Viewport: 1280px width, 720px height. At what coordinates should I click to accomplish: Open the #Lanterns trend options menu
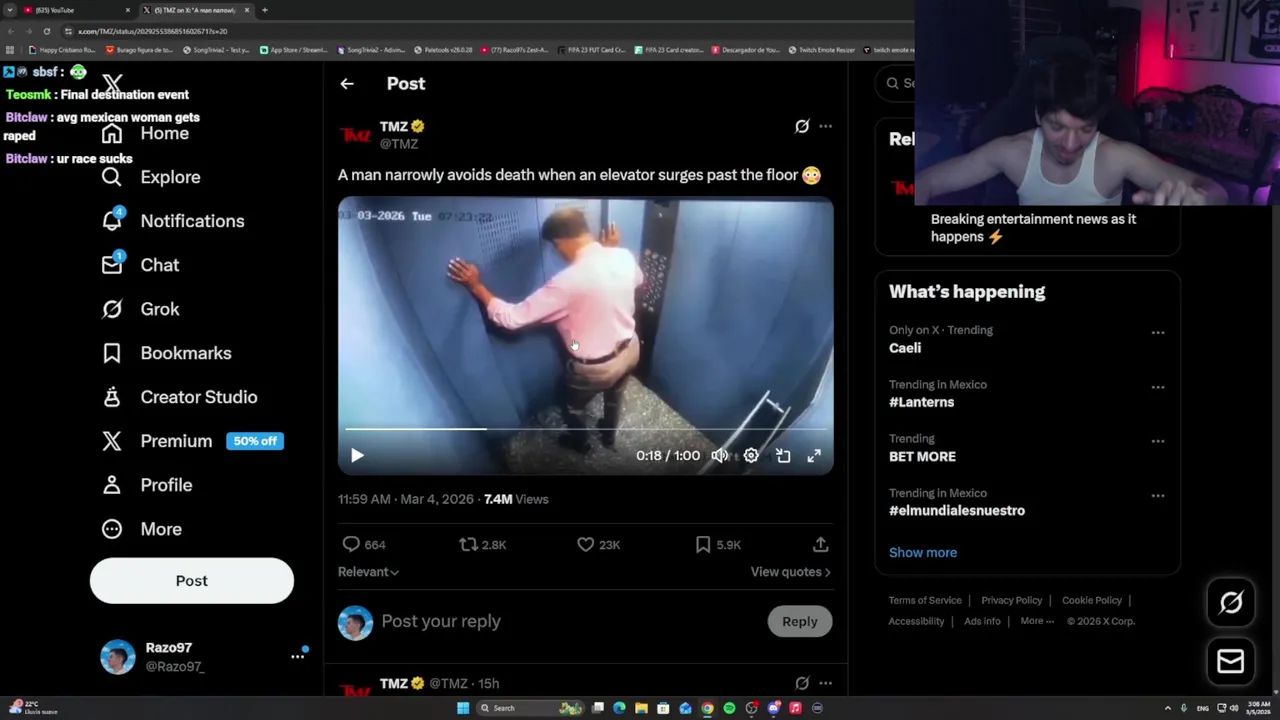coord(1158,387)
